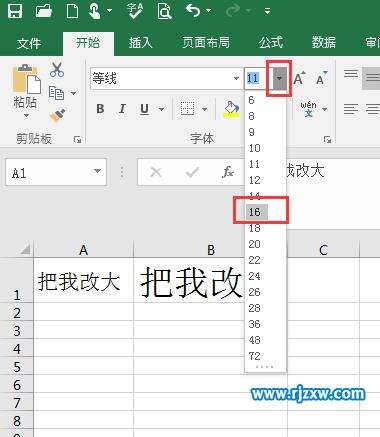Click the Print Preview icon
The image size is (380, 437).
[x=164, y=11]
